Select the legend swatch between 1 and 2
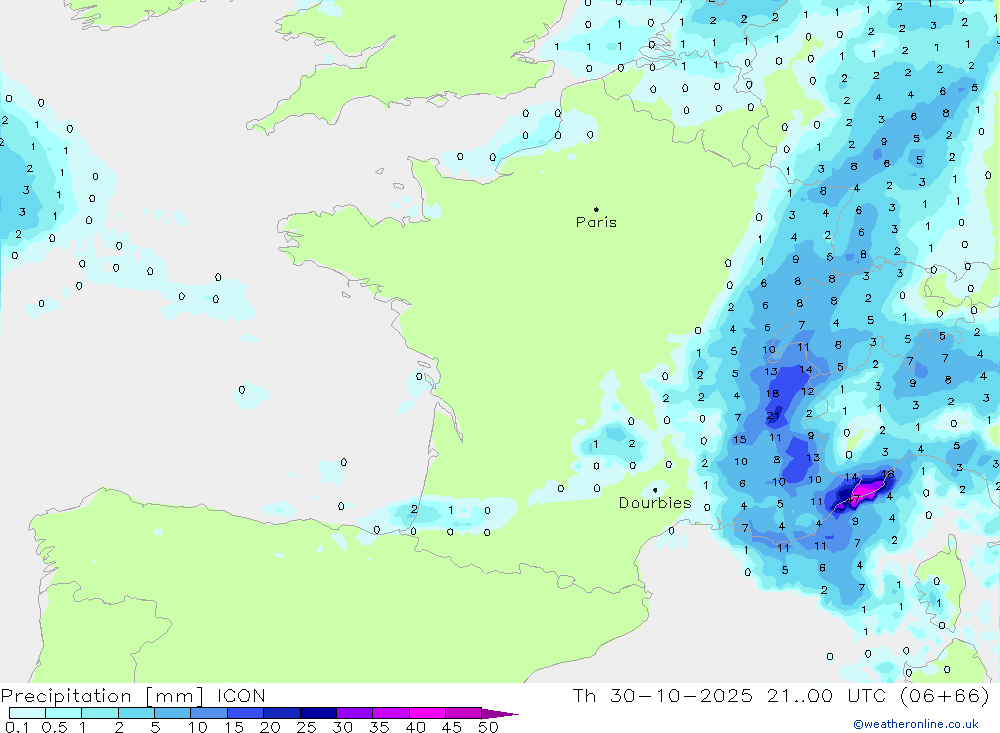Screen dimensions: 1000x733 pos(99,713)
